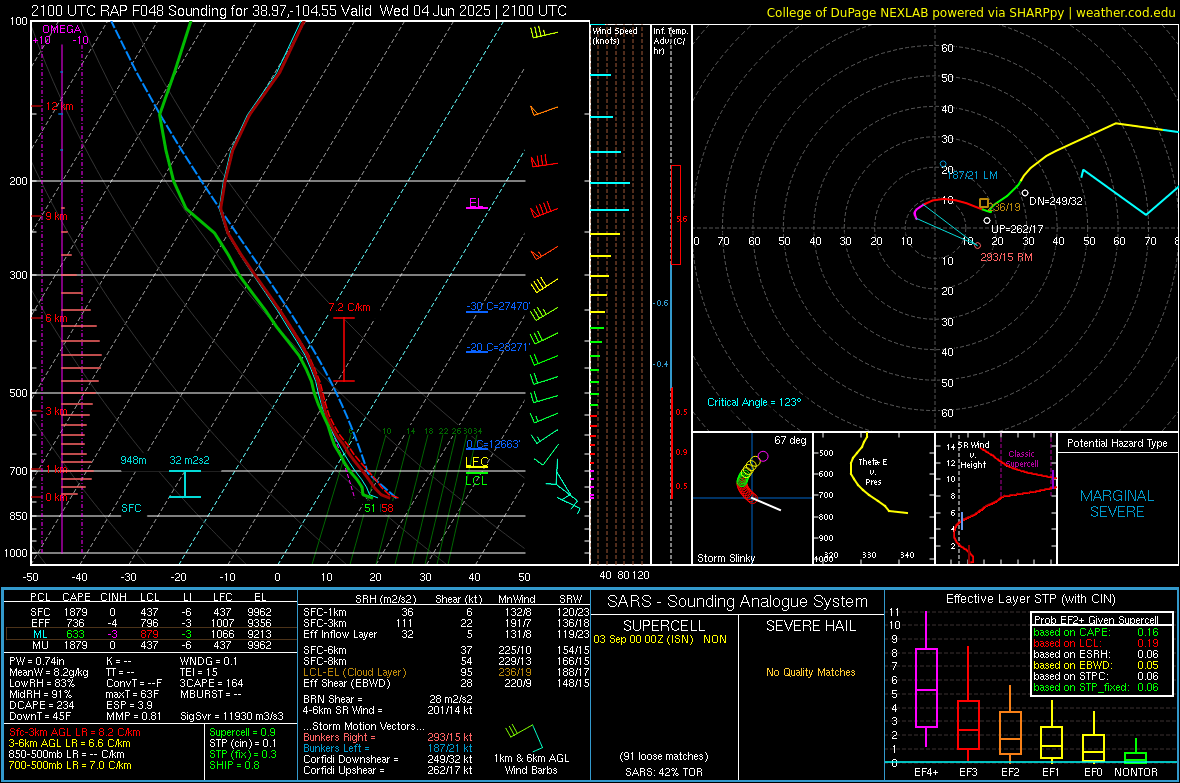Select the Sfc-3km AGL LR = 8.2 C/km line
The image size is (1180, 783).
(x=75, y=732)
